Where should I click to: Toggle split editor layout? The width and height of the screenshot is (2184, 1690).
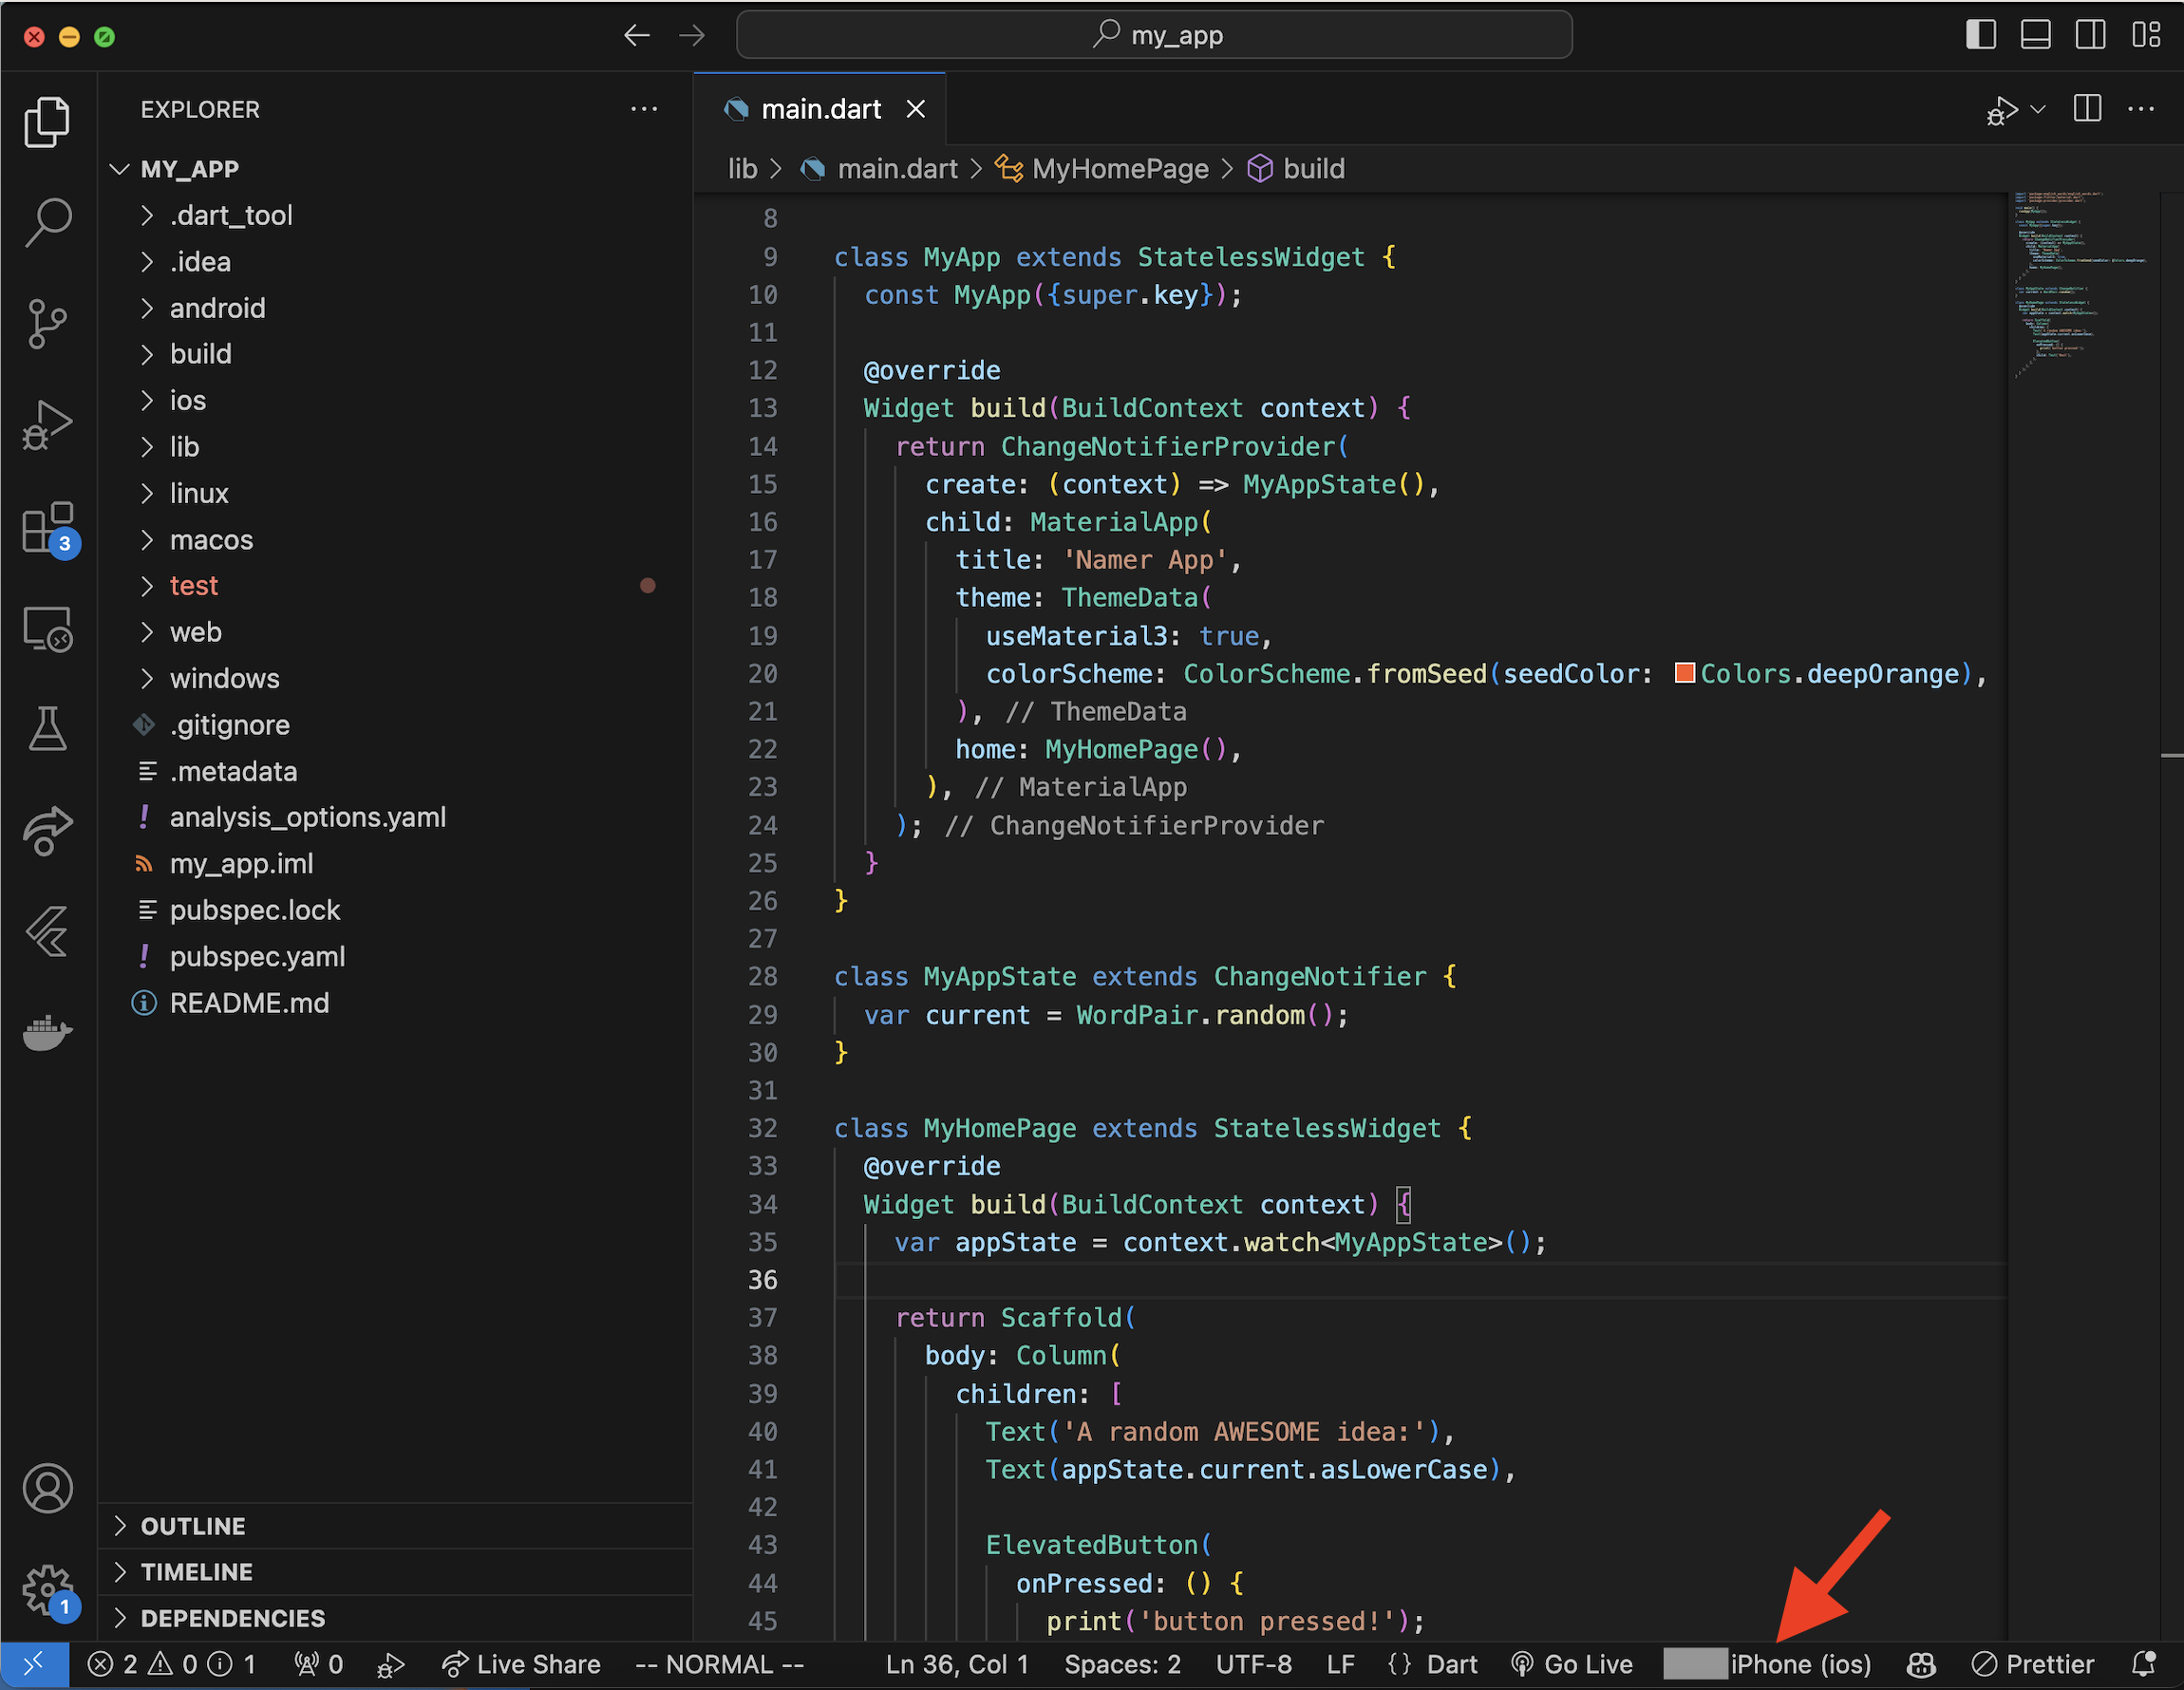2087,109
